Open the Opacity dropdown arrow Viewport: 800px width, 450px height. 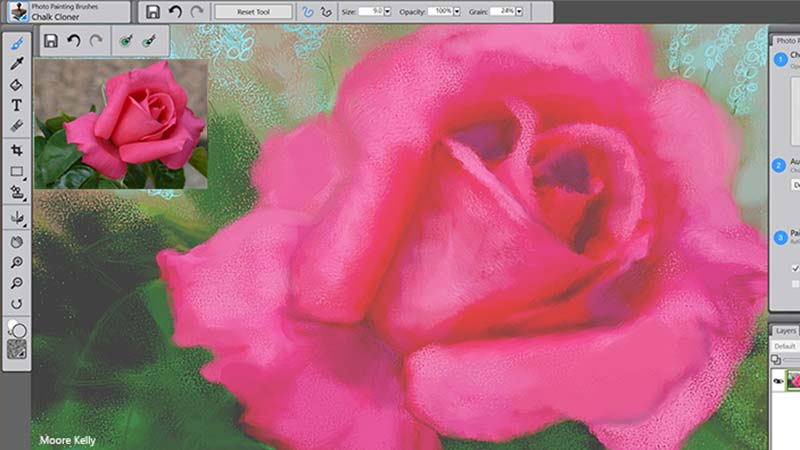pyautogui.click(x=457, y=12)
